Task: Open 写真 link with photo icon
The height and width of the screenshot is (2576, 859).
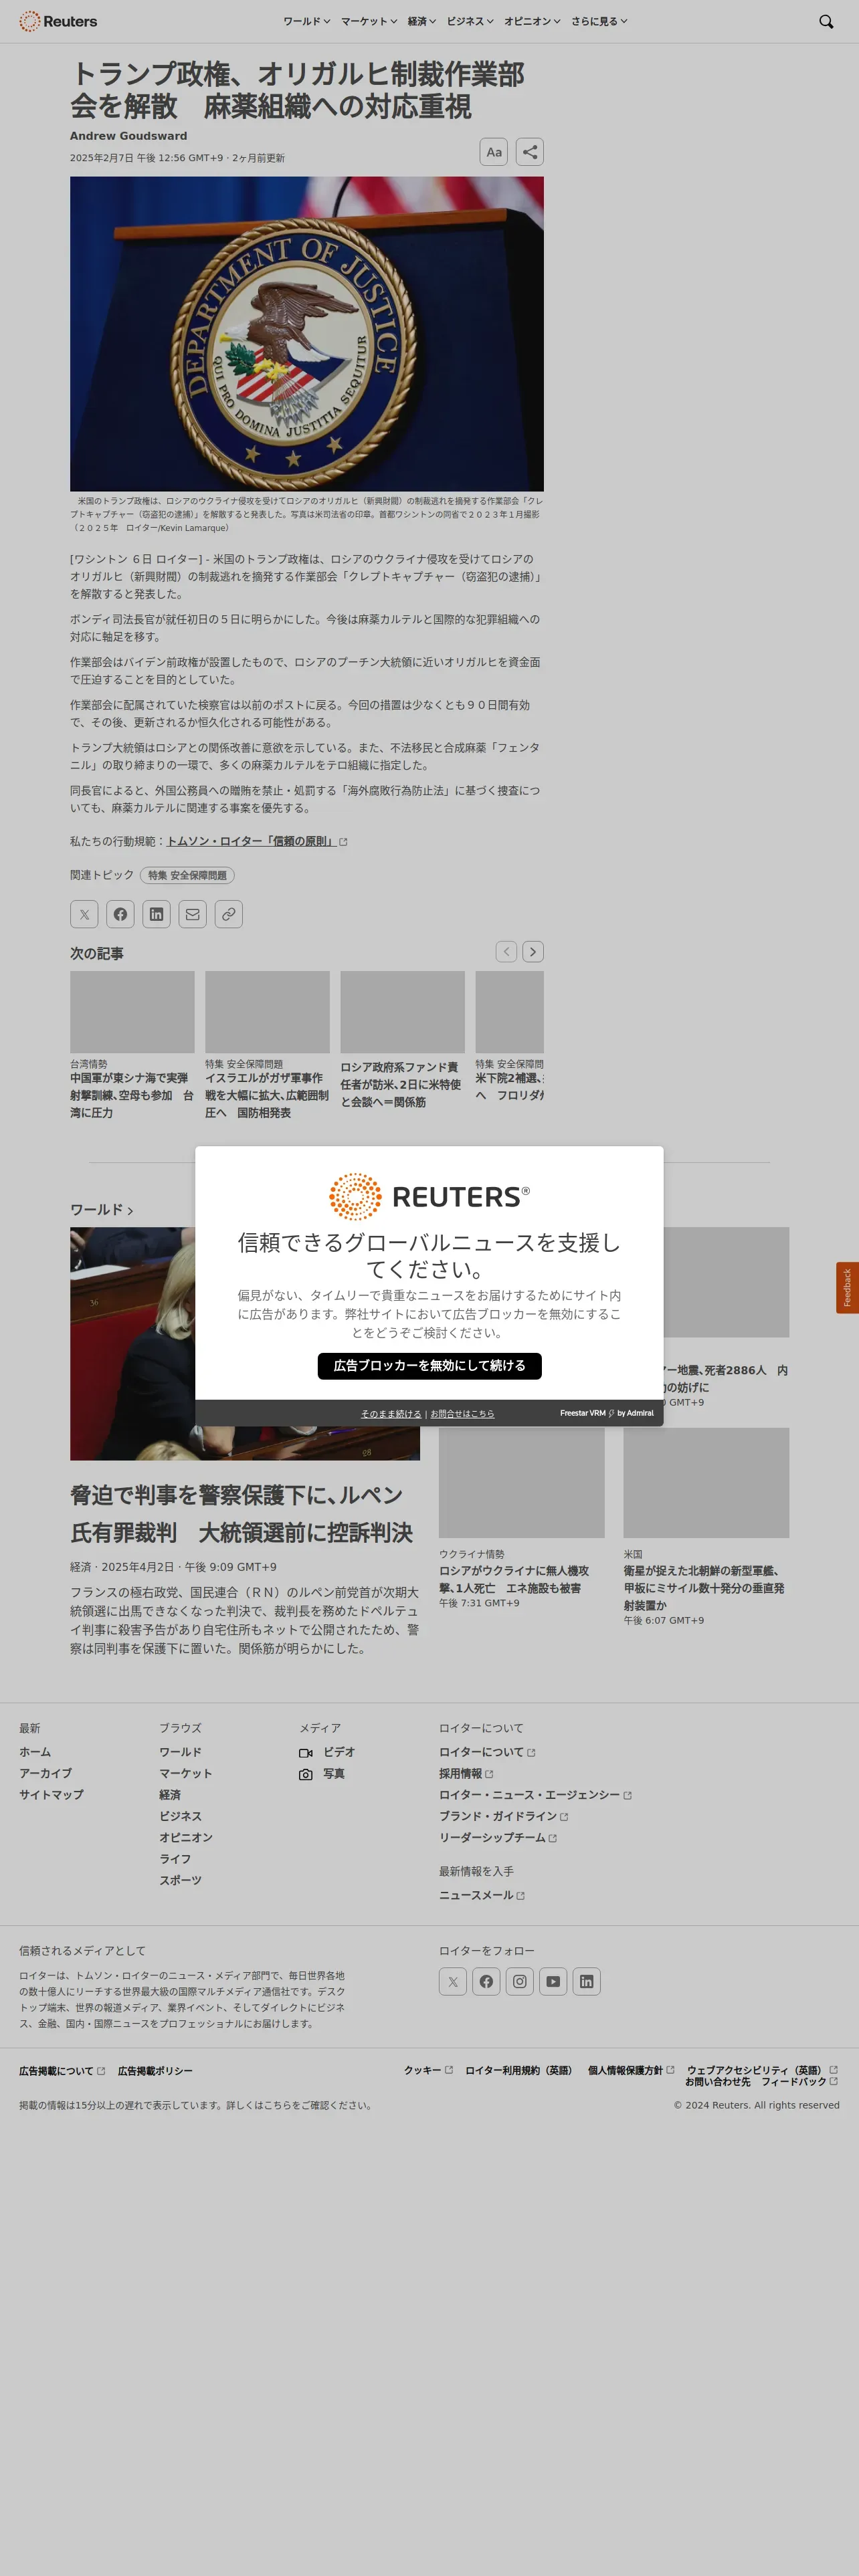Action: tap(322, 1774)
